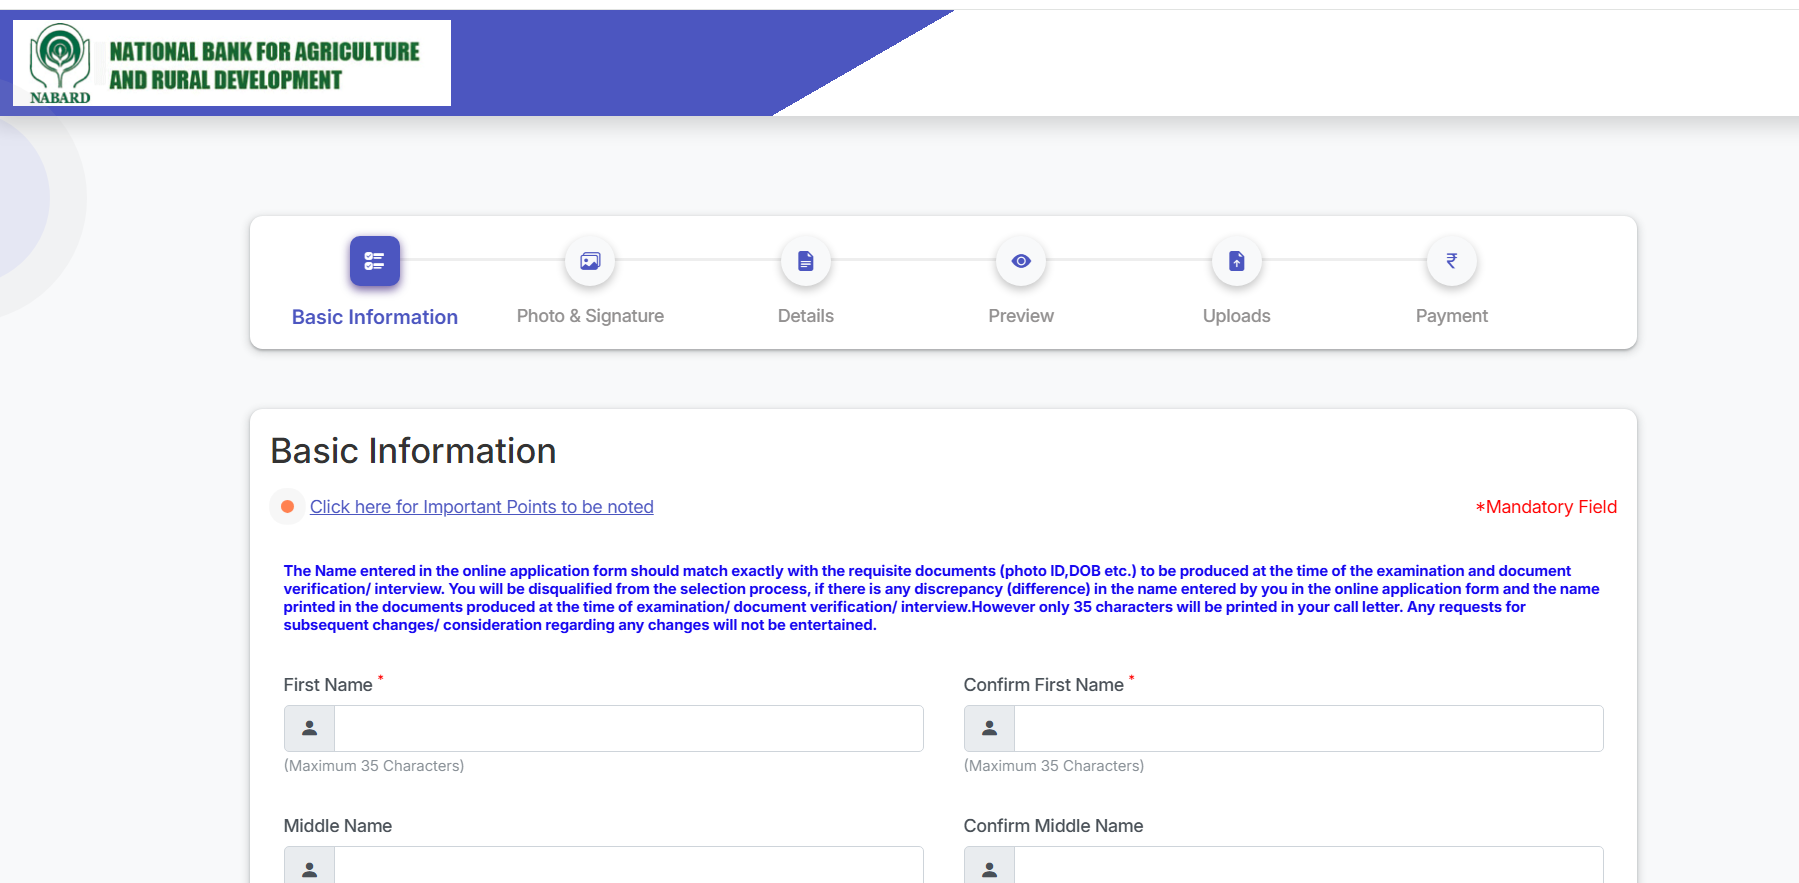Viewport: 1799px width, 883px height.
Task: Open the Important Points to be noted link
Action: (x=481, y=507)
